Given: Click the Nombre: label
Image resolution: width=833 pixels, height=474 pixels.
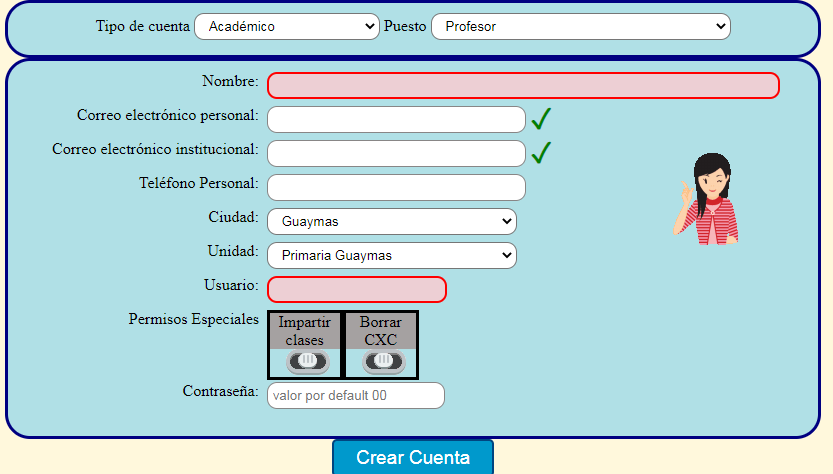Looking at the screenshot, I should click(x=230, y=81).
